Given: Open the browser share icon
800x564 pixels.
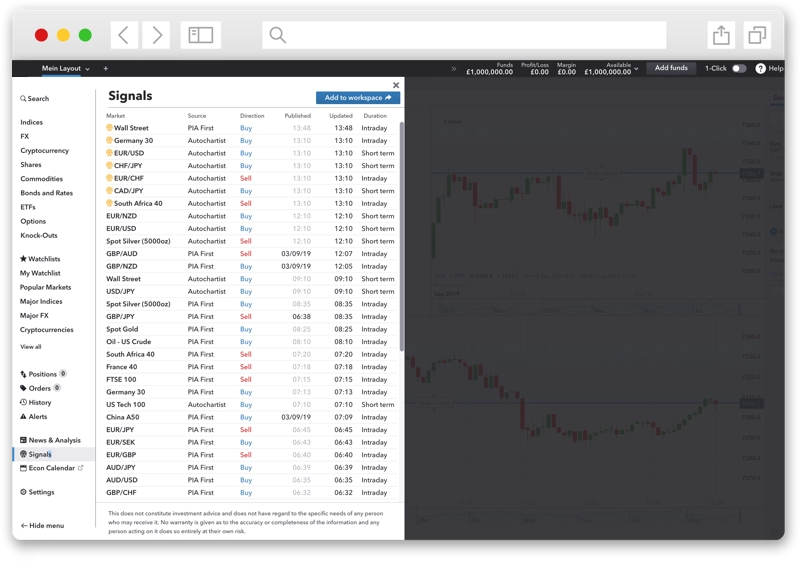Looking at the screenshot, I should tap(720, 35).
